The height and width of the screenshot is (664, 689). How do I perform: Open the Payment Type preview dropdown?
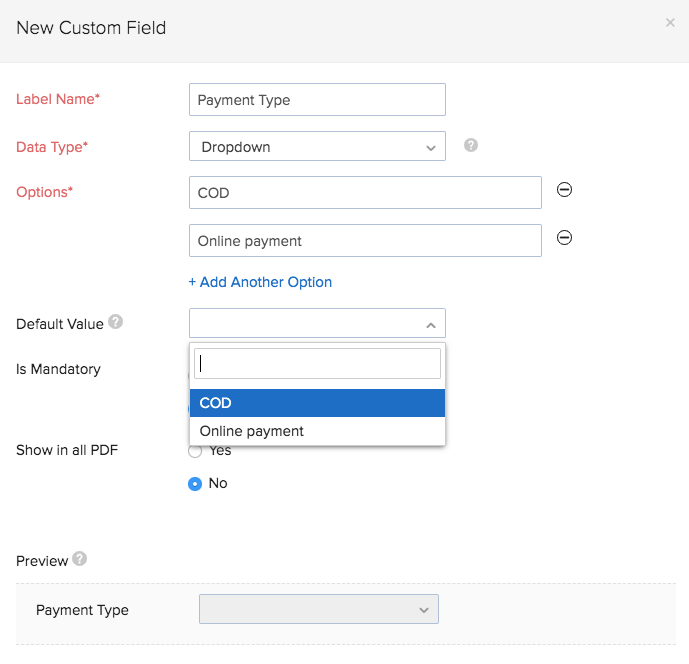click(x=319, y=609)
